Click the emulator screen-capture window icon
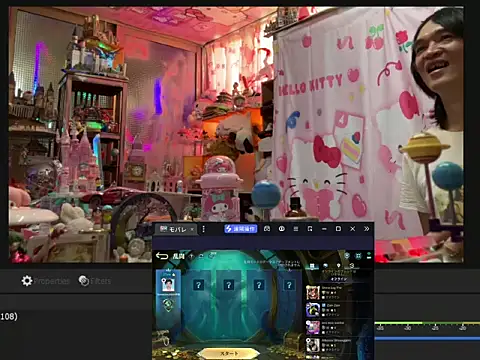 coord(310,229)
